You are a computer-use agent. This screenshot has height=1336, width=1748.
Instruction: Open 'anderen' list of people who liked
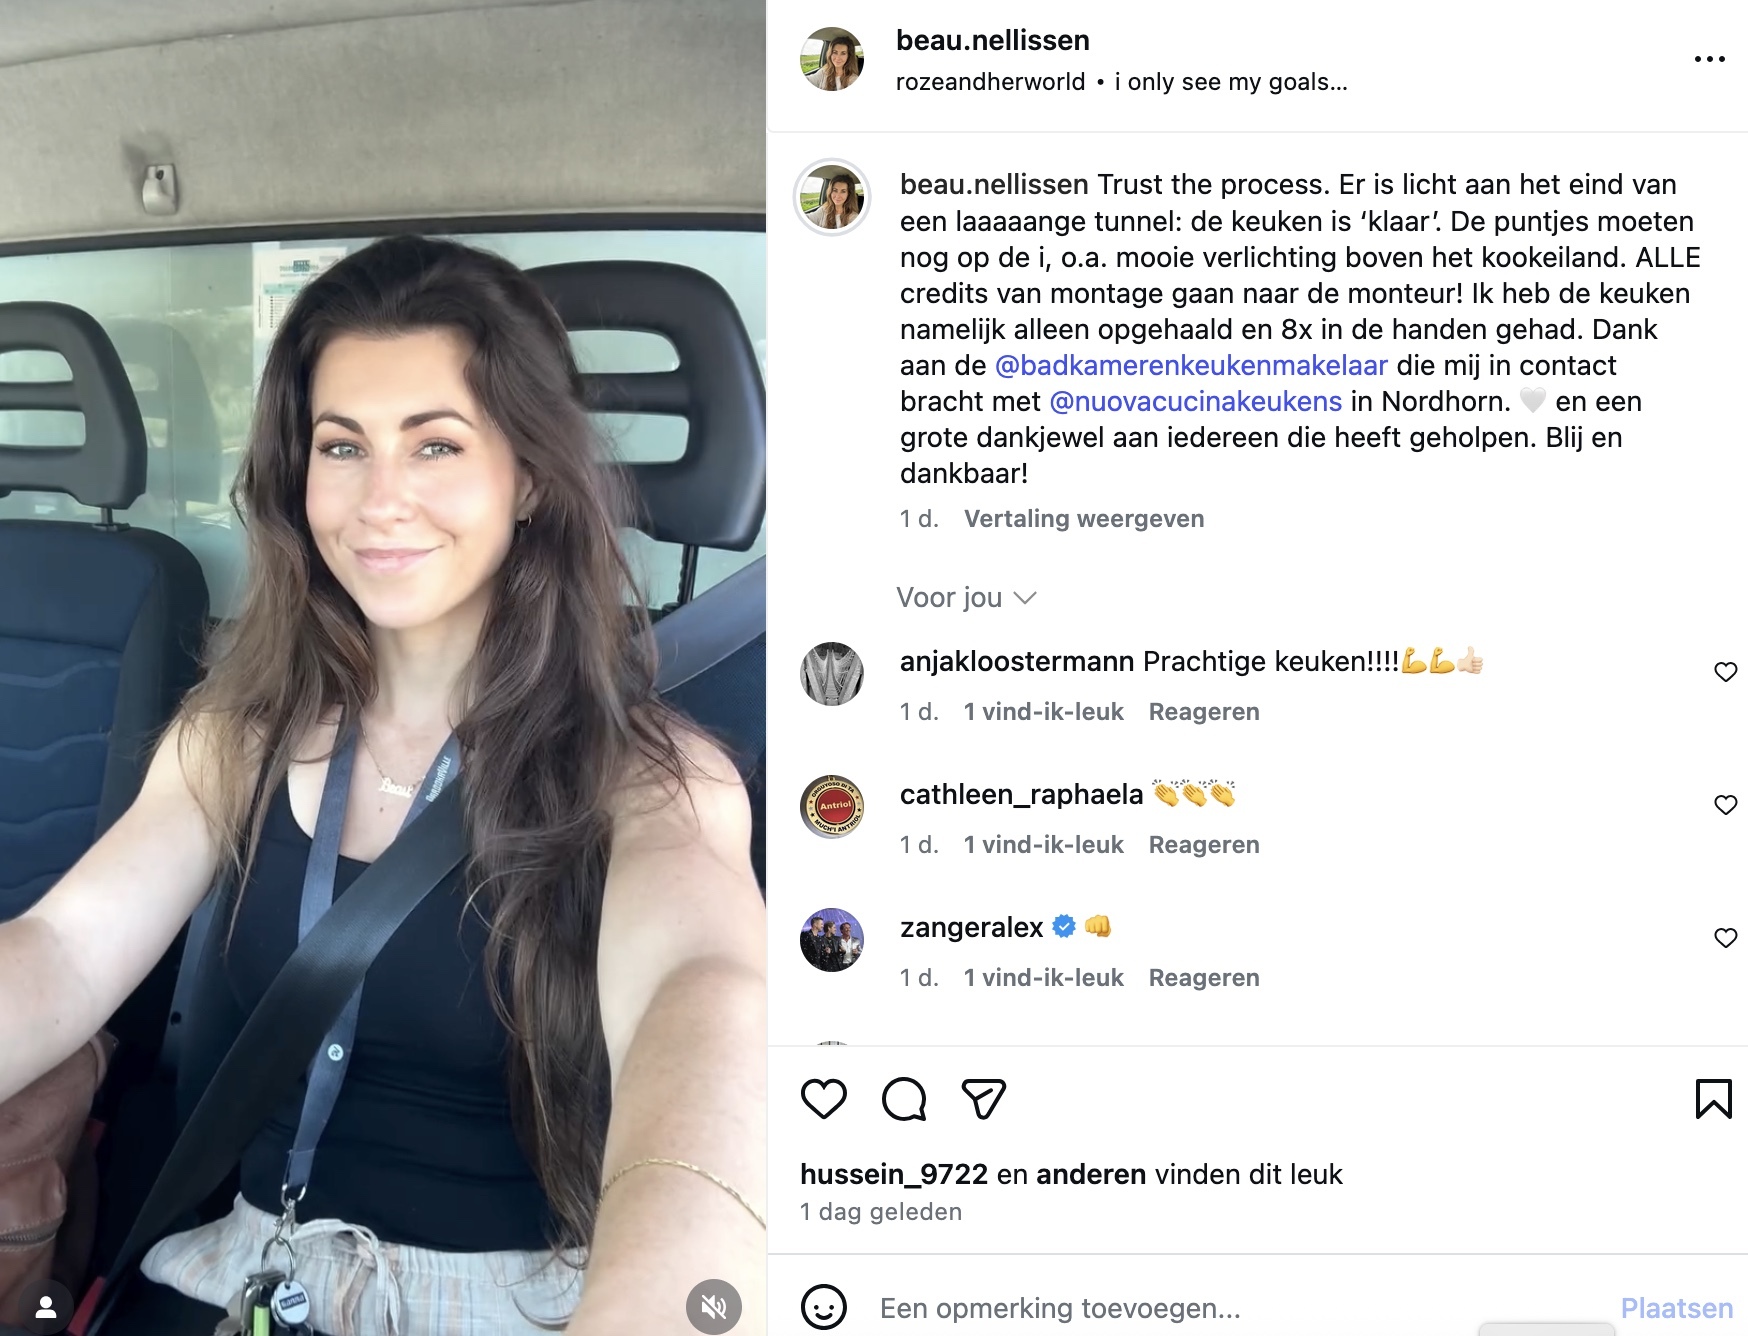click(1091, 1174)
